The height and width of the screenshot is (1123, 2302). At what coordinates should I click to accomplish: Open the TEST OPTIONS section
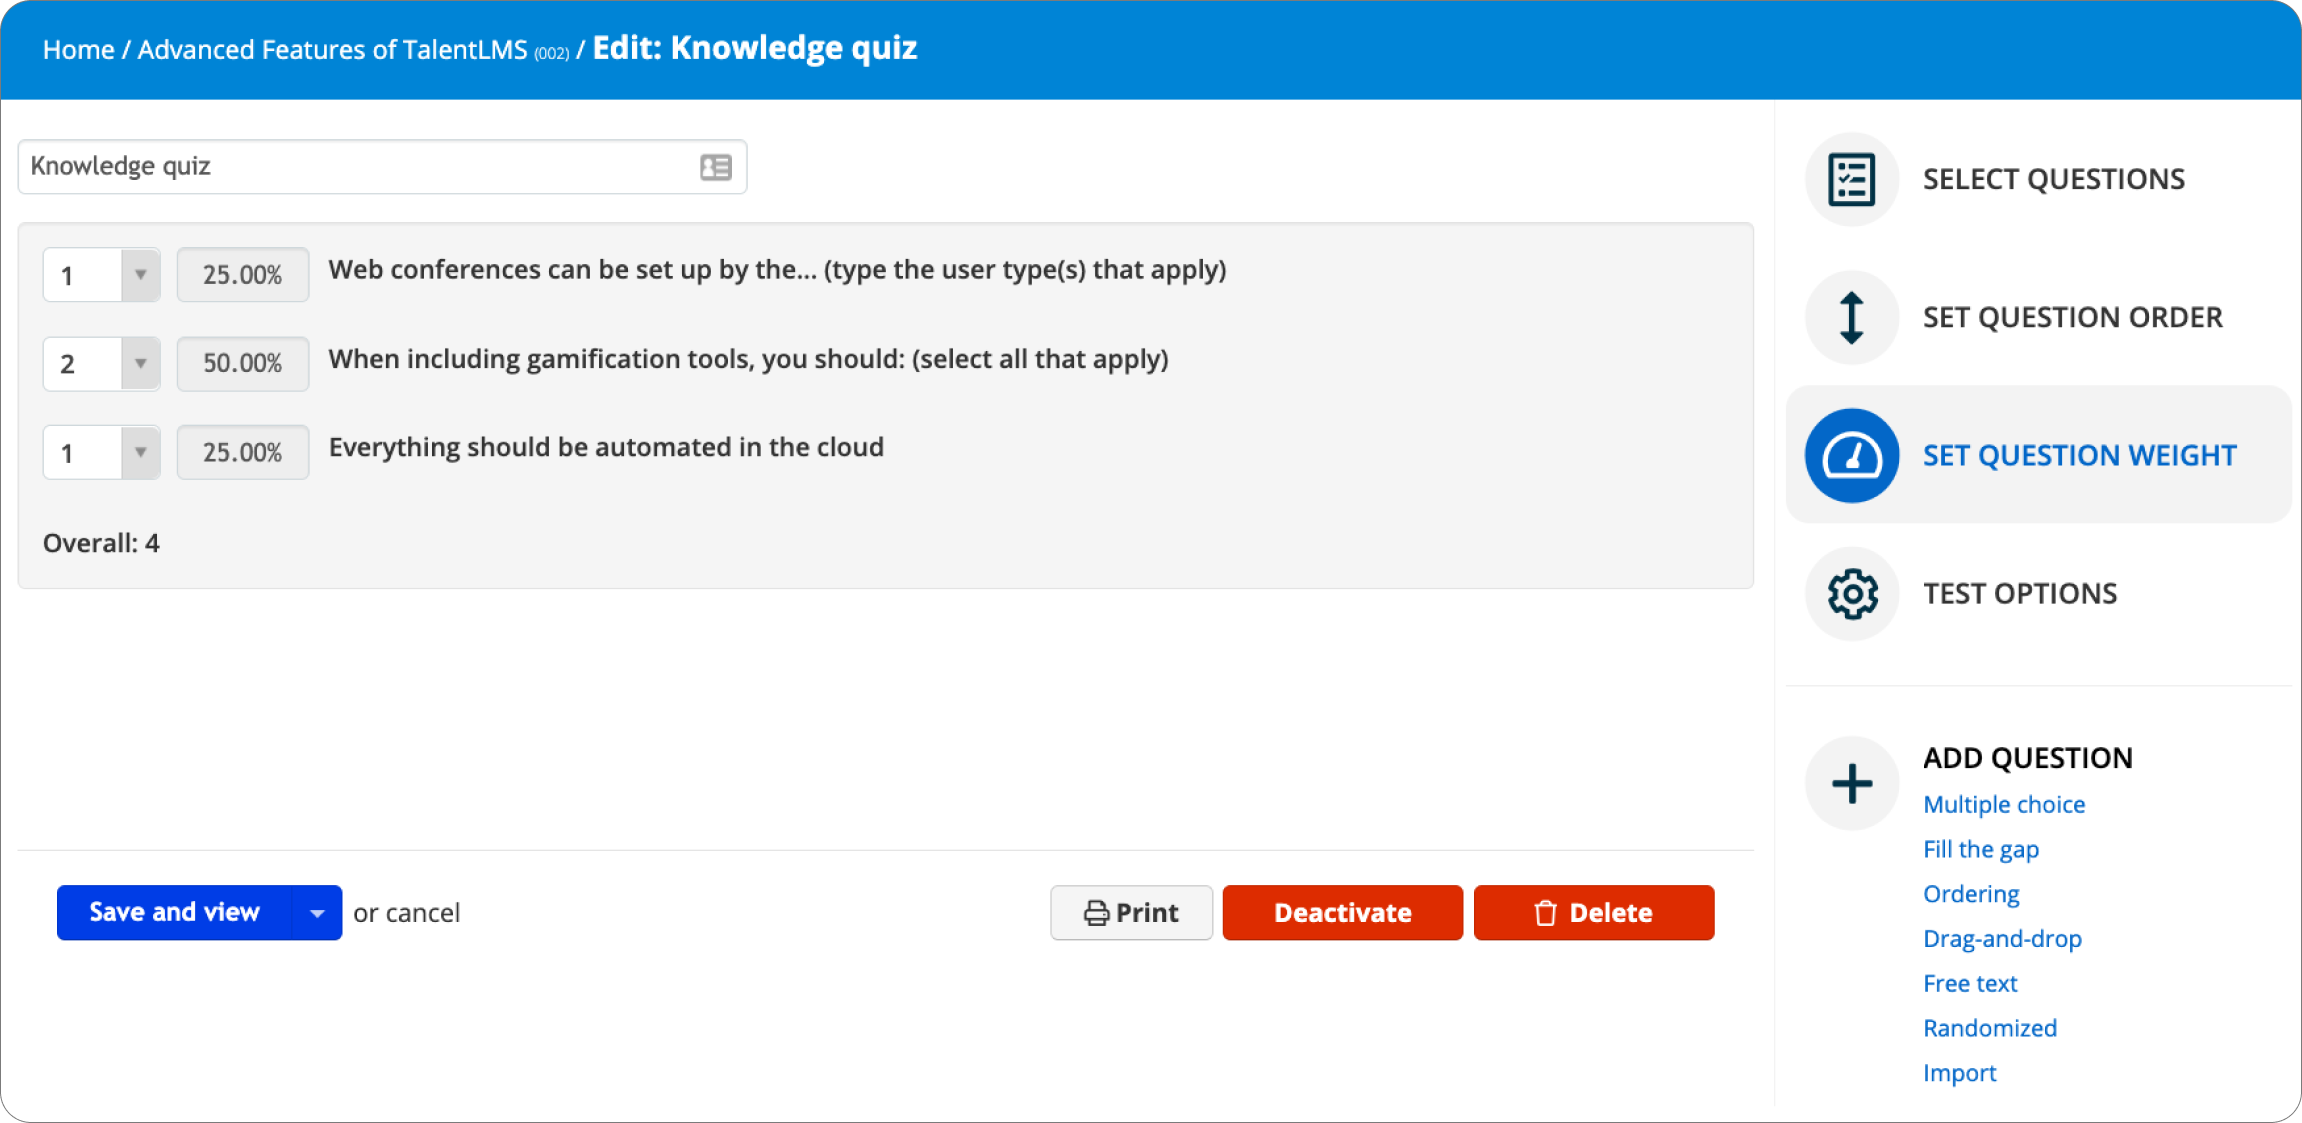(2020, 594)
